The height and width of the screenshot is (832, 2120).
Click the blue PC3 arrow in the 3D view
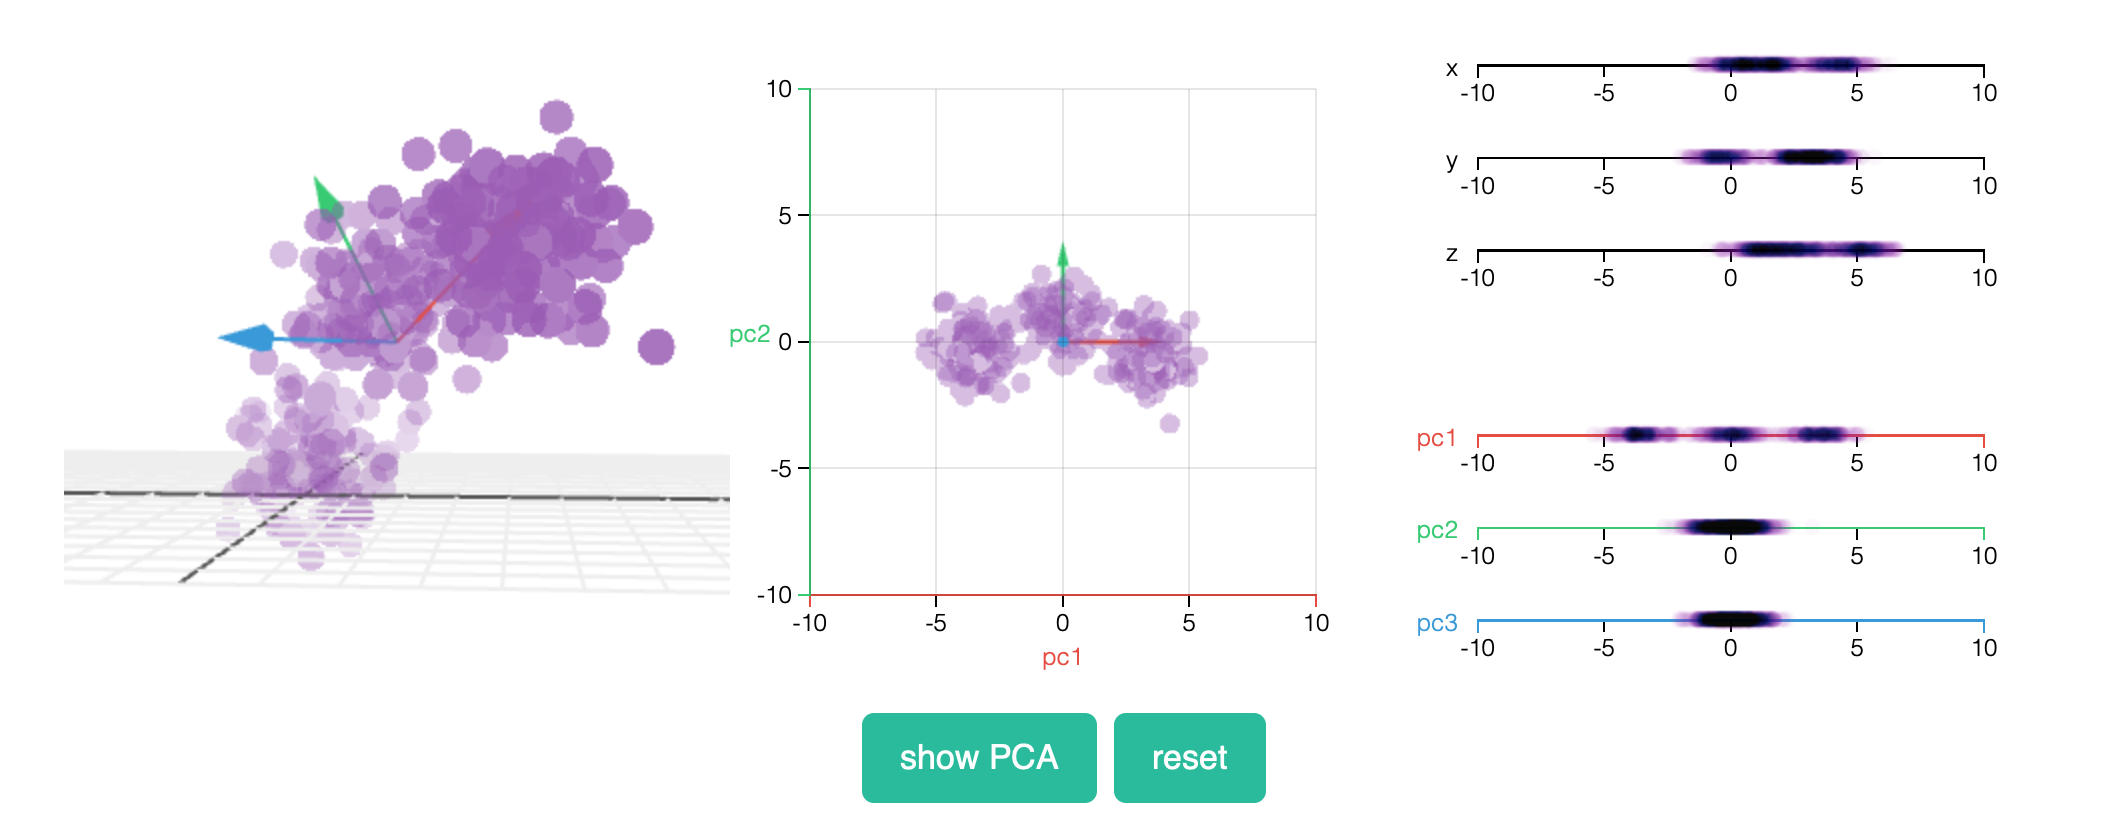click(250, 340)
